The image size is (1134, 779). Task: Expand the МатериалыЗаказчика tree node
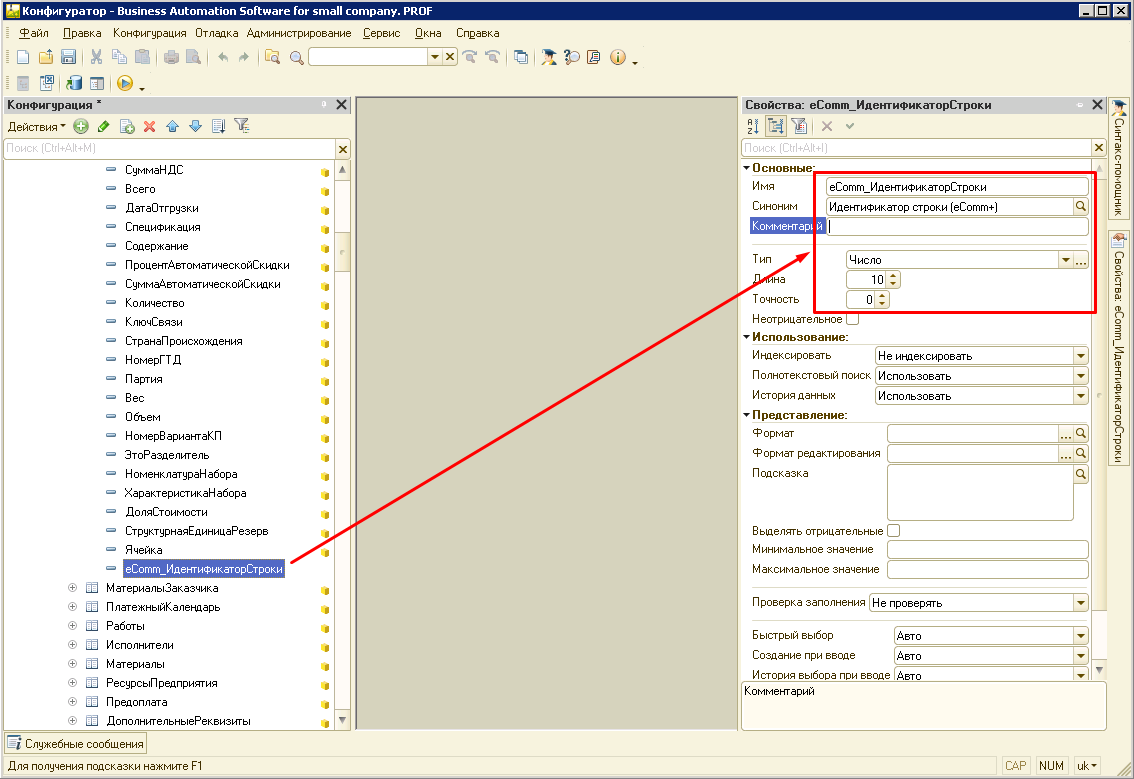72,588
